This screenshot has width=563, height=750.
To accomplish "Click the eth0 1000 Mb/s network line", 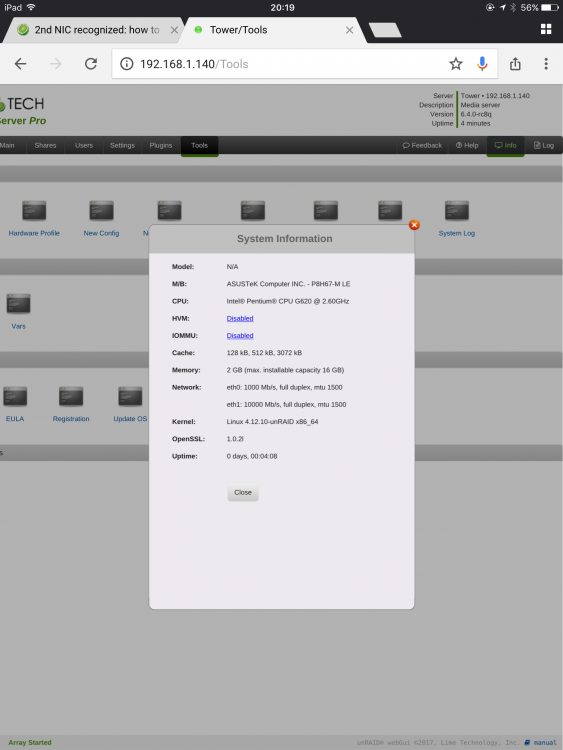I will click(x=285, y=387).
